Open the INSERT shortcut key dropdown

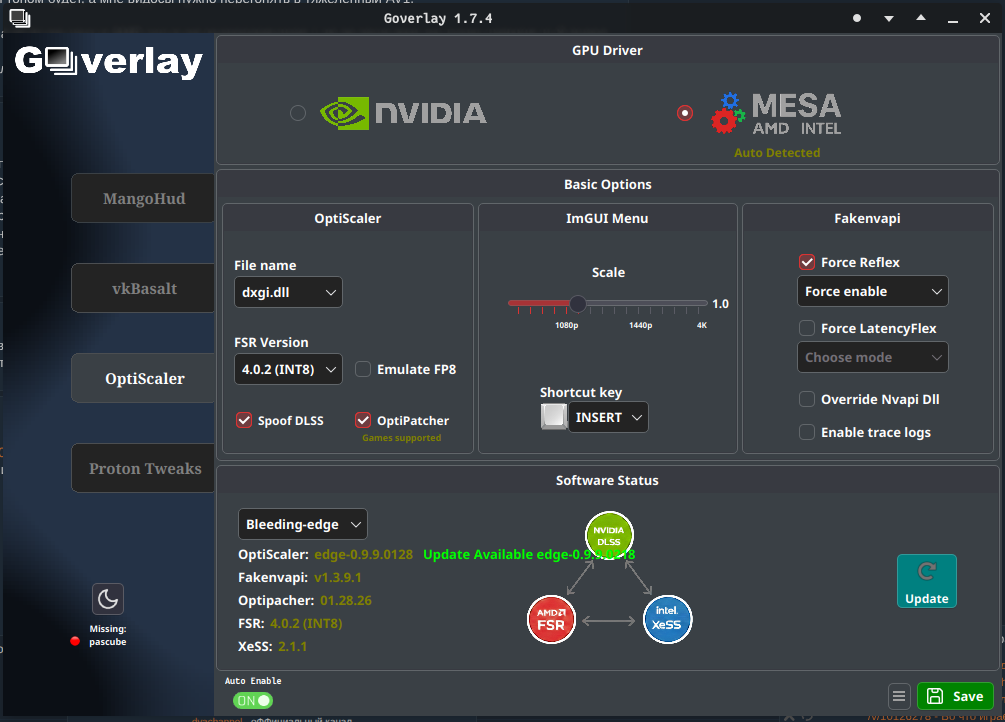point(608,417)
